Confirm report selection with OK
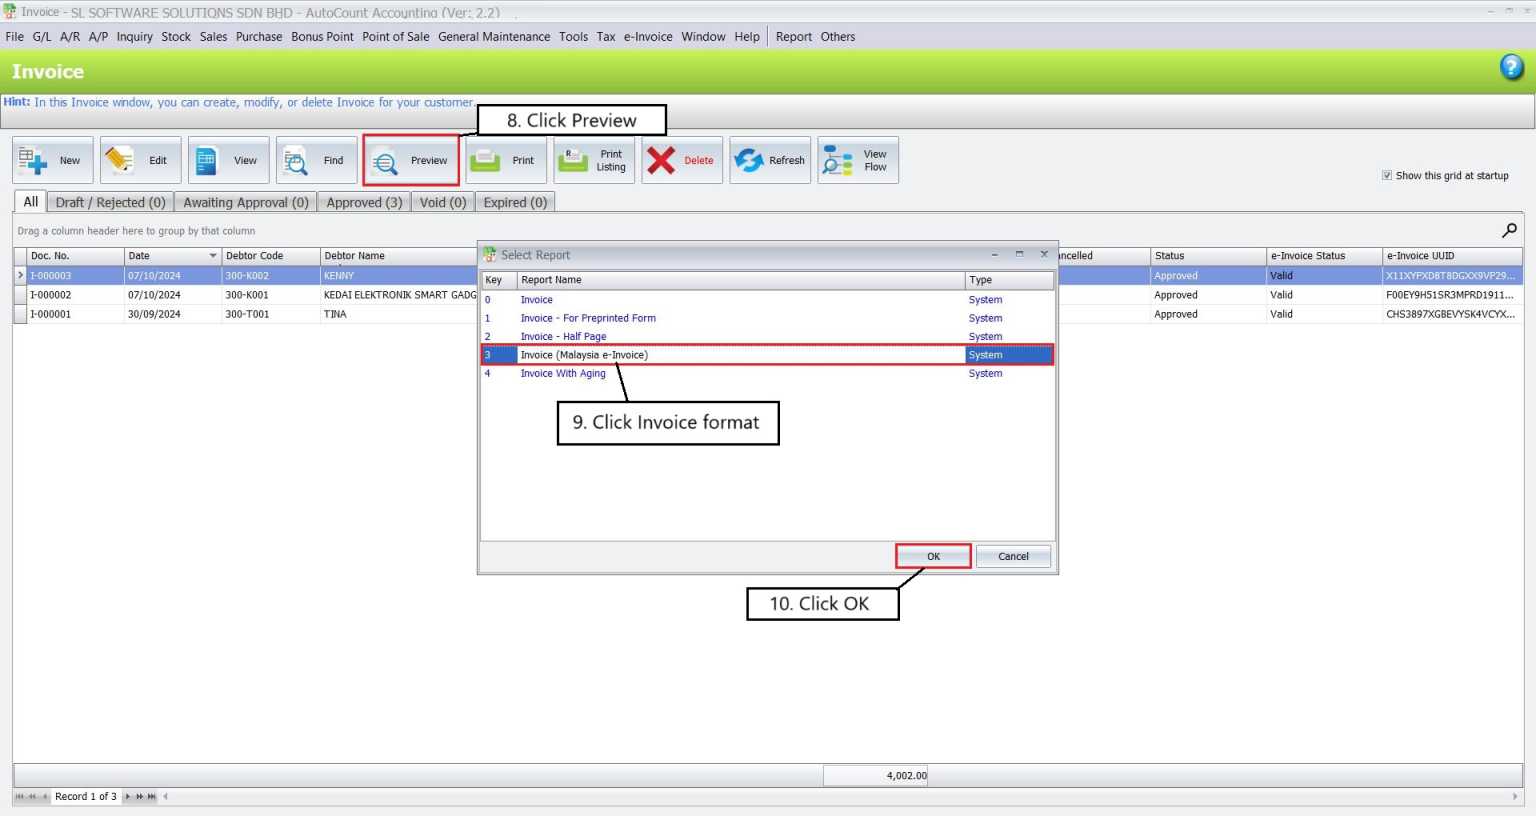The width and height of the screenshot is (1536, 816). (933, 556)
